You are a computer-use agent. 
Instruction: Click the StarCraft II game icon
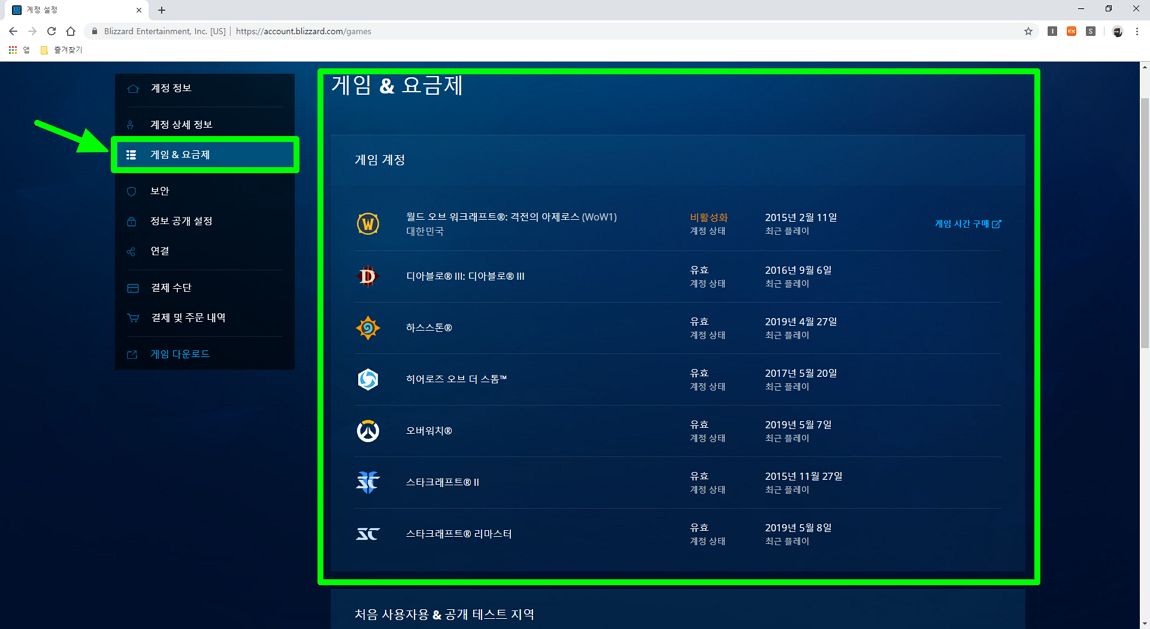[x=367, y=482]
